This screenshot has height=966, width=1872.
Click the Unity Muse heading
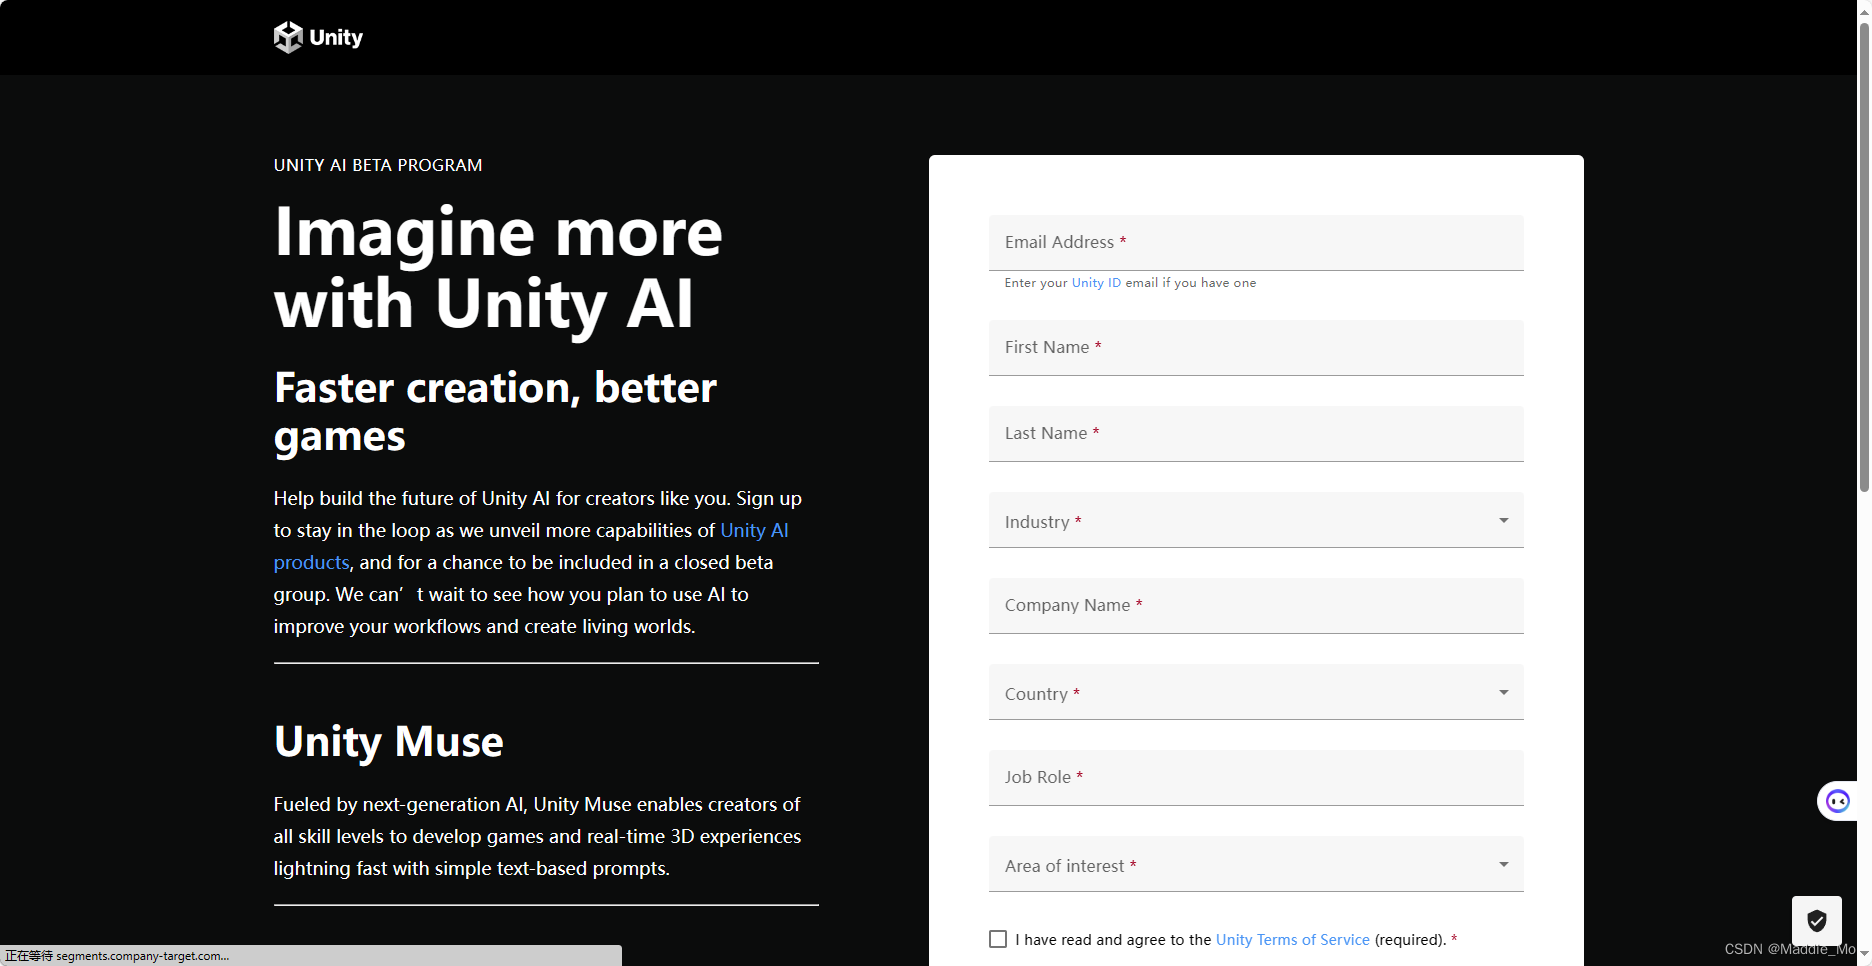(389, 742)
